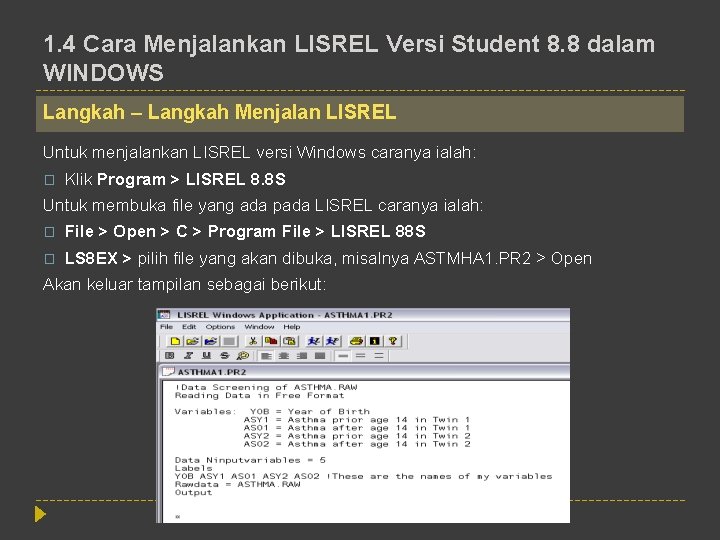This screenshot has height=540, width=720.
Task: Click the yellow Open folder icon
Action: (x=192, y=341)
